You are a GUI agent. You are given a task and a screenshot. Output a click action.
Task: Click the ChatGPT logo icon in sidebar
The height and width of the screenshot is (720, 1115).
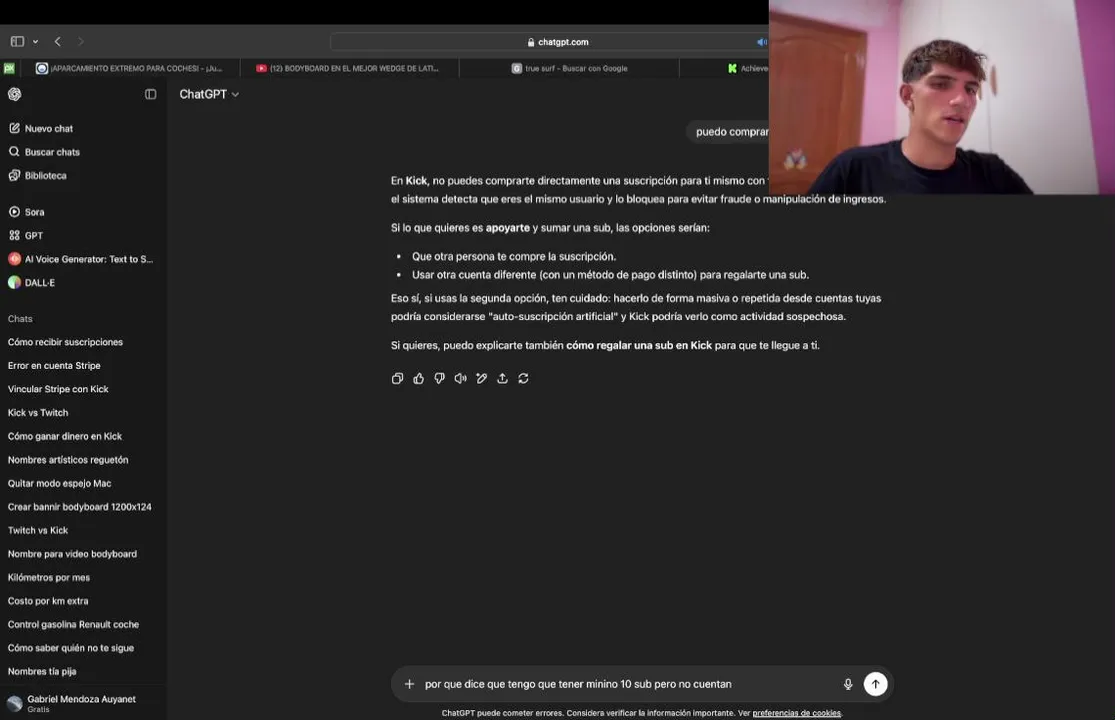tap(14, 94)
